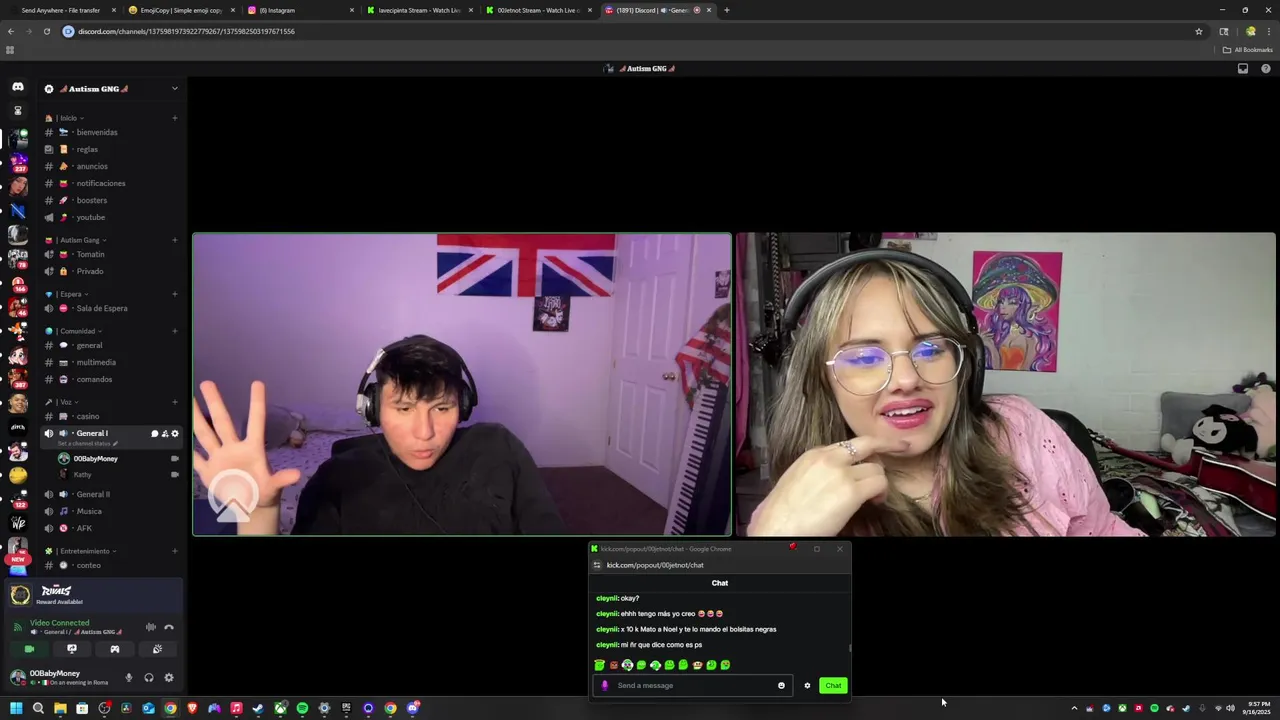Join the General II voice channel
The width and height of the screenshot is (1280, 720).
coord(110,494)
